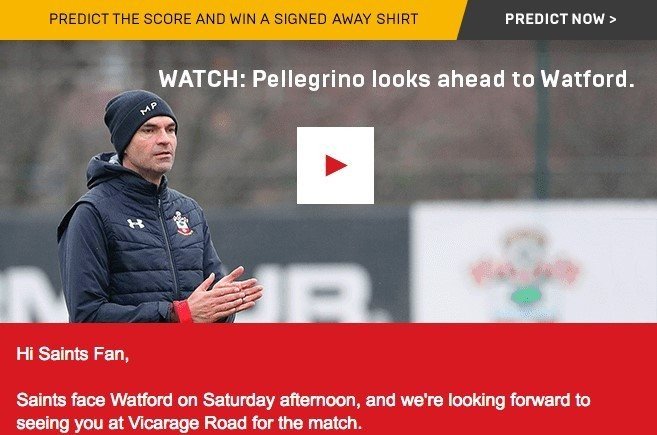Screen dimensions: 657x435
Task: Click the Under Armour logo on jacket
Action: (x=136, y=223)
